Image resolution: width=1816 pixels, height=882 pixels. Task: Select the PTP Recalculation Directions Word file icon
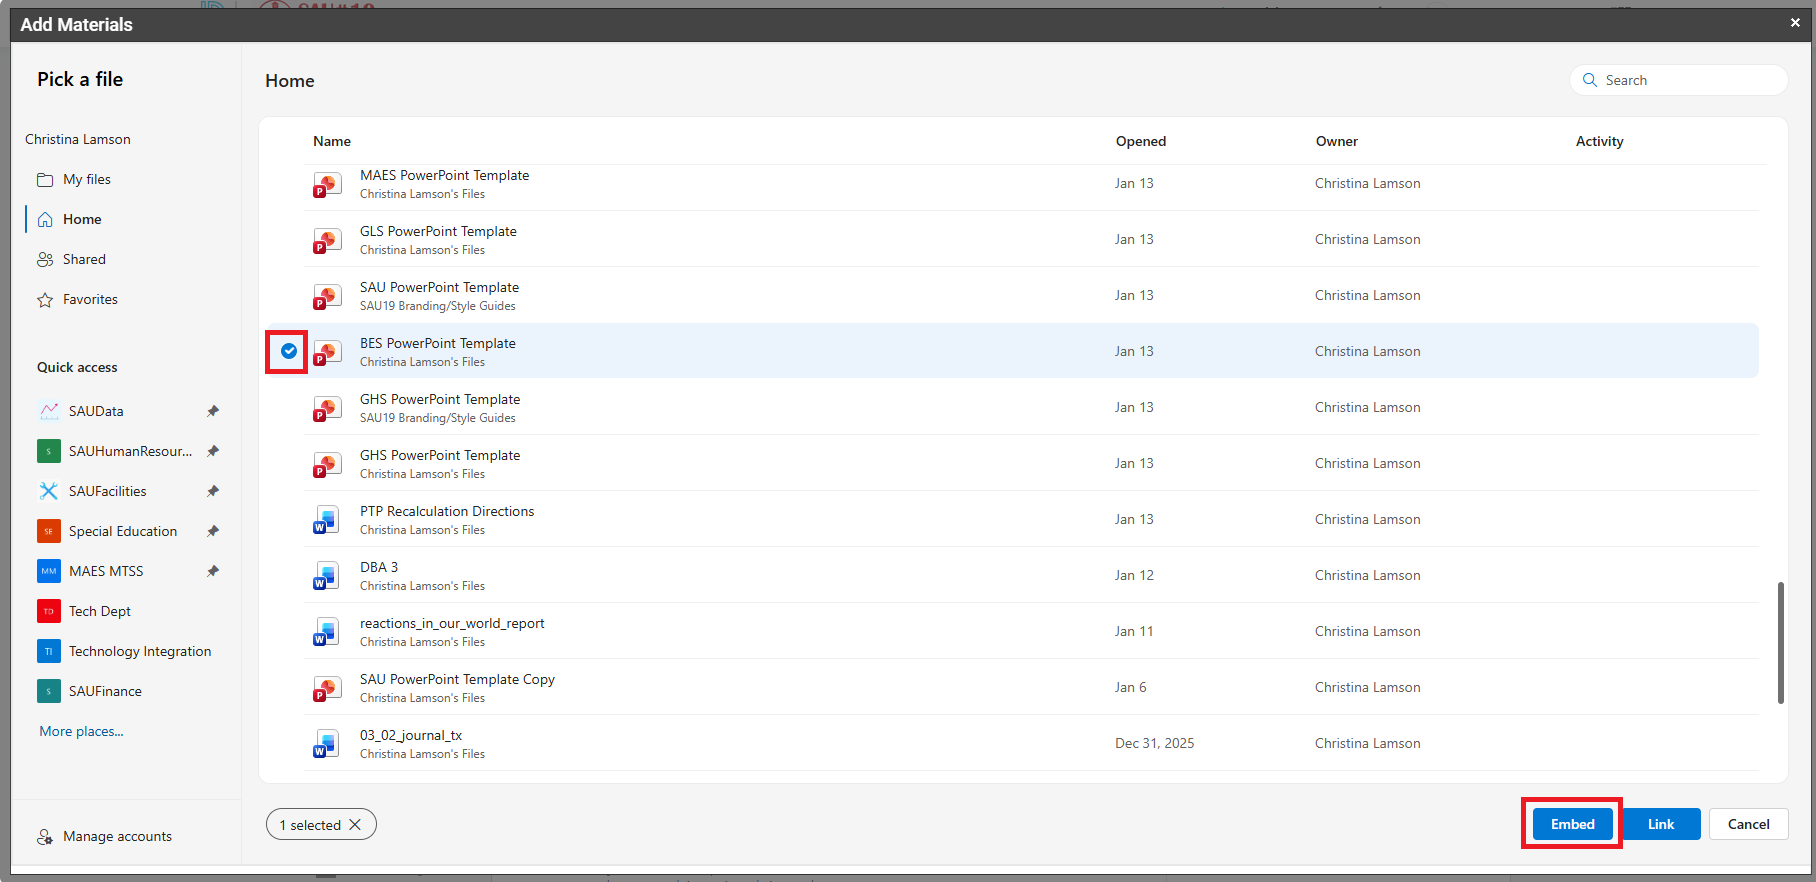(x=326, y=520)
